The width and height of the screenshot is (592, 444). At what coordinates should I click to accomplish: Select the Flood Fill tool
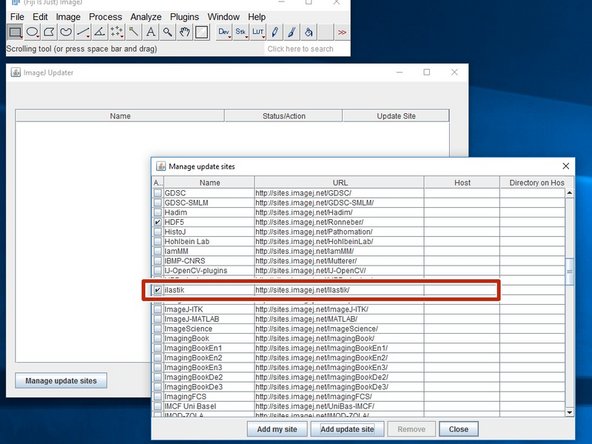[x=309, y=32]
